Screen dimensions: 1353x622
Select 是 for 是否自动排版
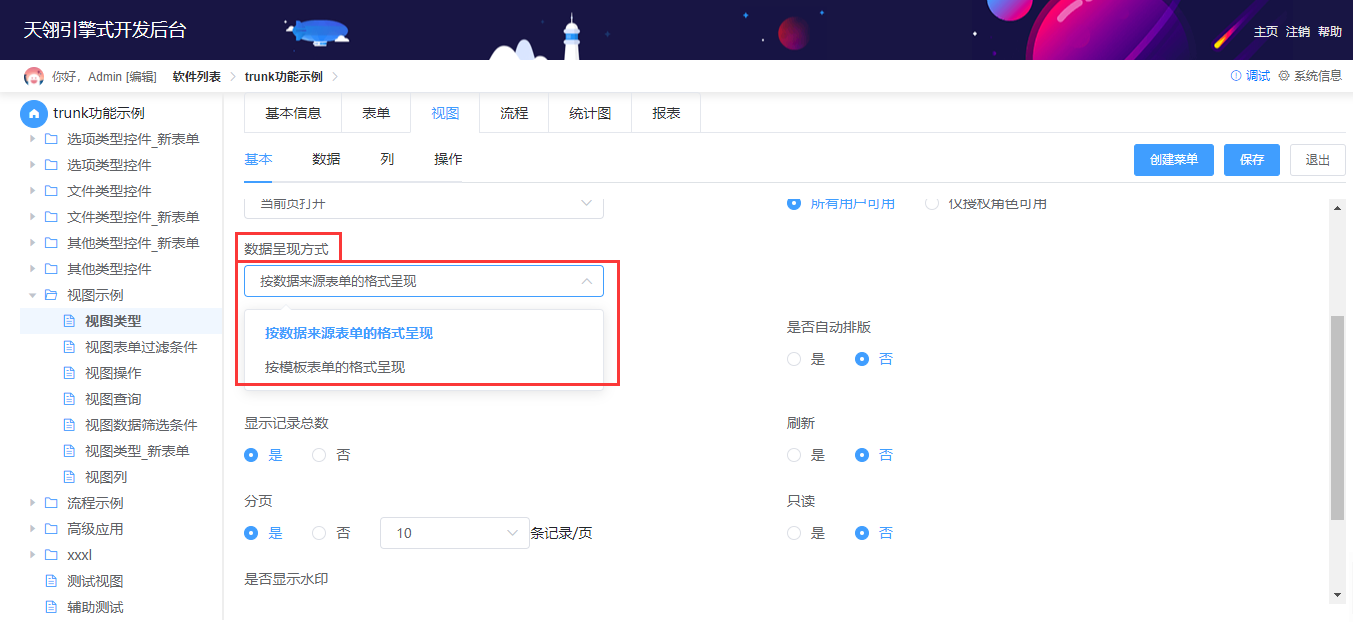794,359
